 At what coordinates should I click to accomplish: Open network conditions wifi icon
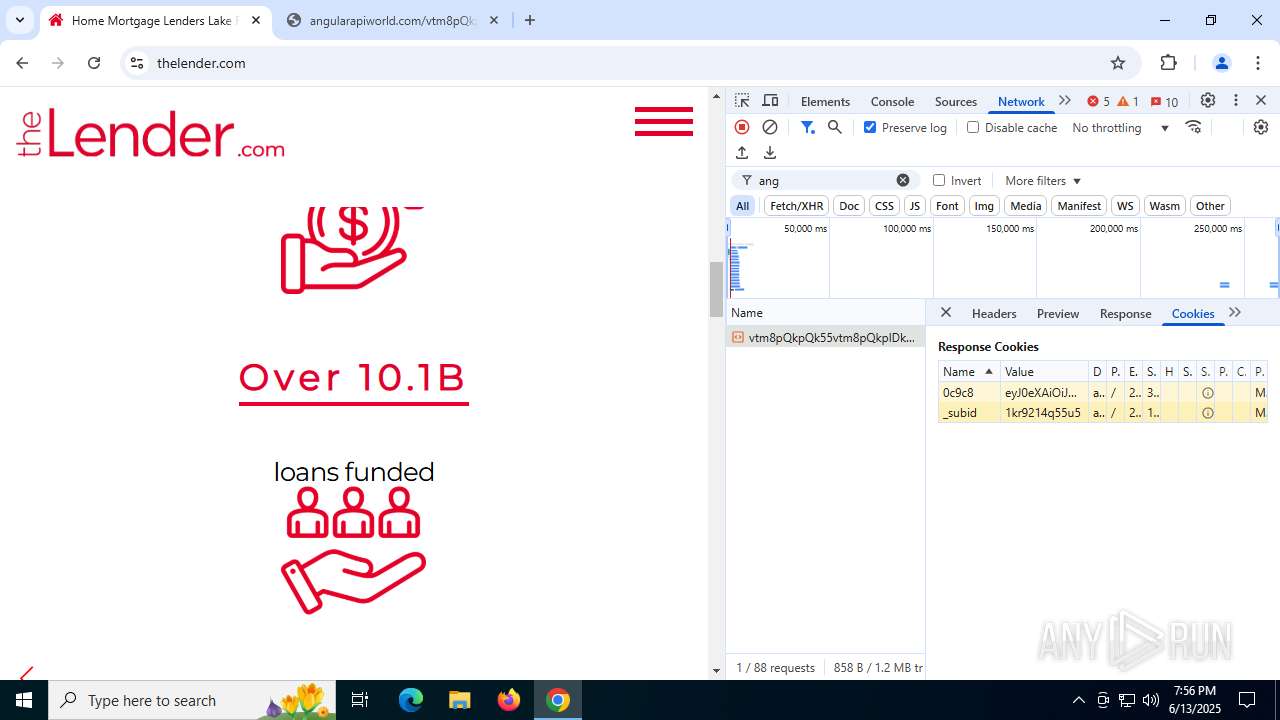coord(1193,127)
